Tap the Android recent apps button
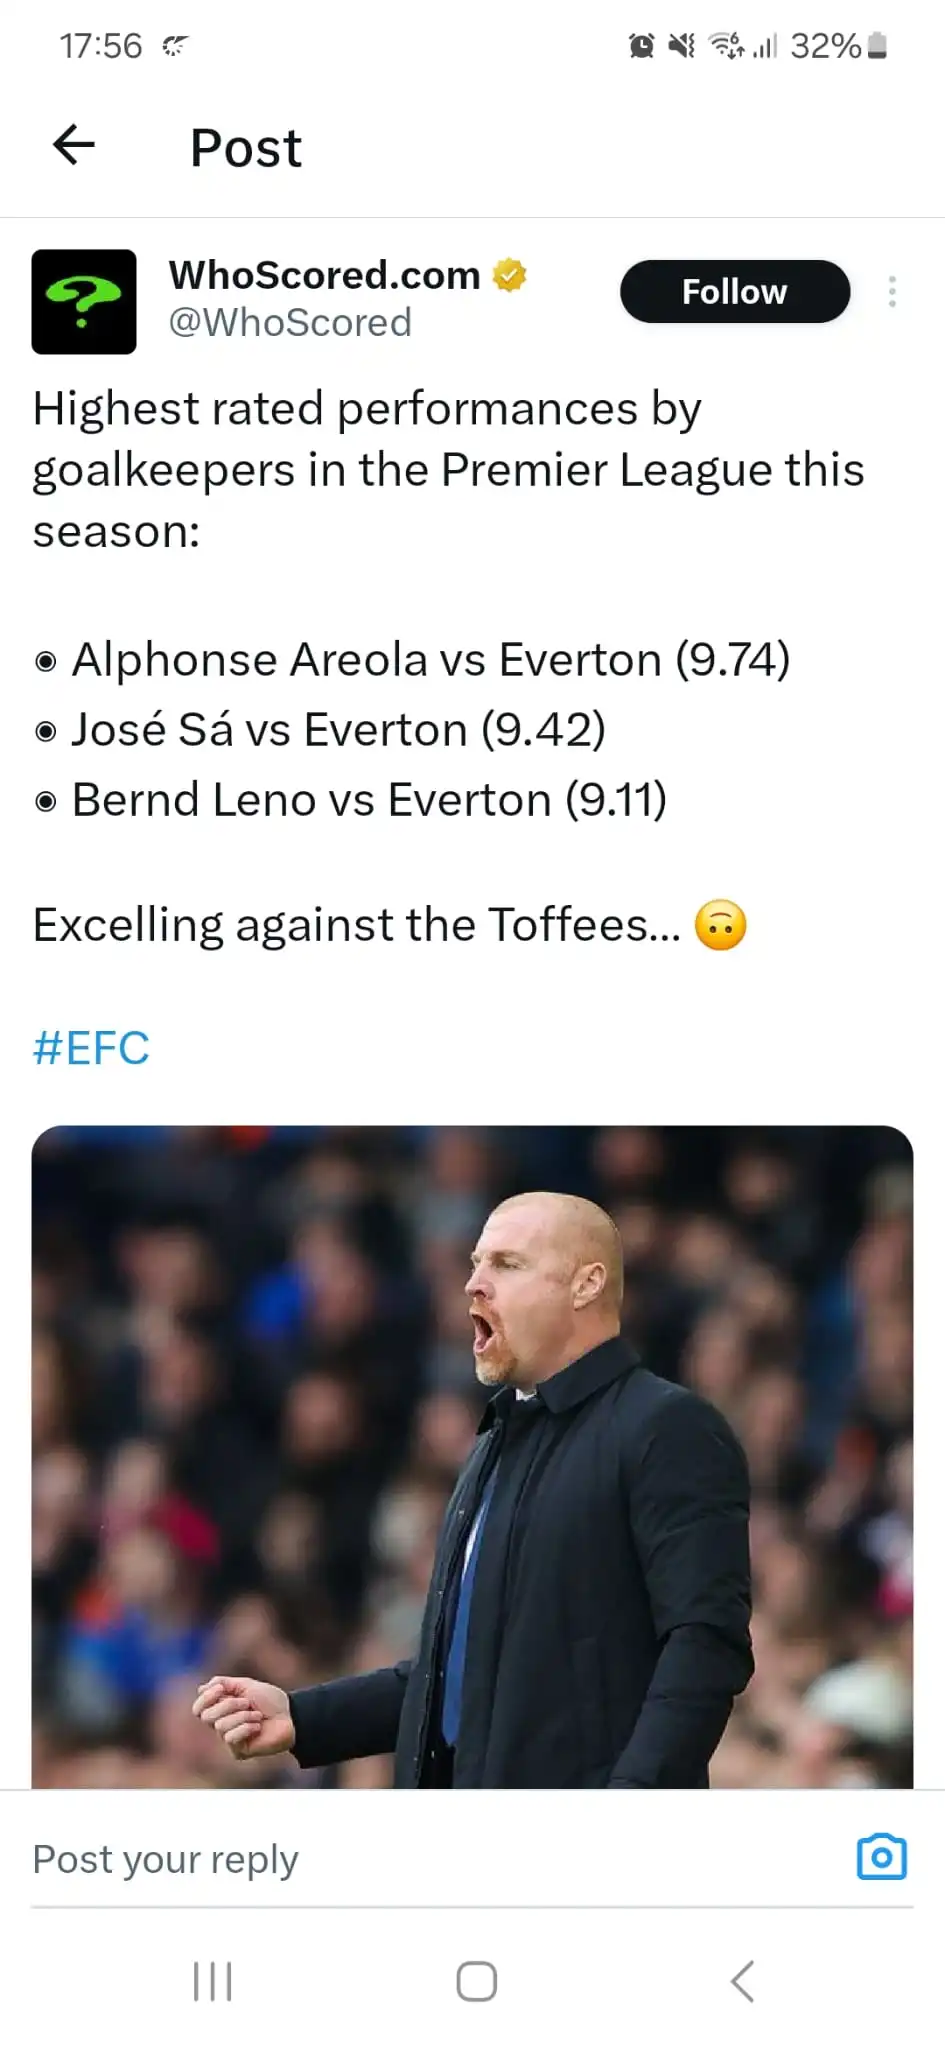Viewport: 945px width, 2048px height. click(x=212, y=1981)
